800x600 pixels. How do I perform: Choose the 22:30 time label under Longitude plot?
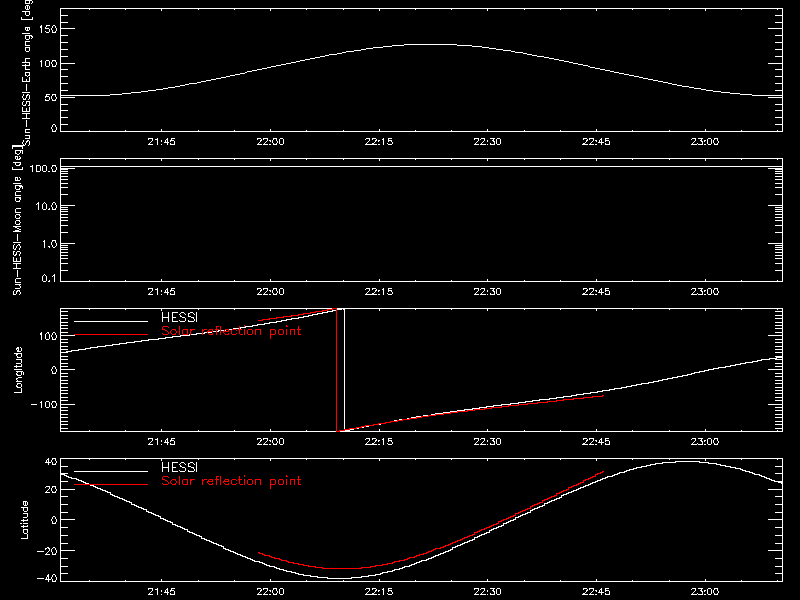[487, 442]
